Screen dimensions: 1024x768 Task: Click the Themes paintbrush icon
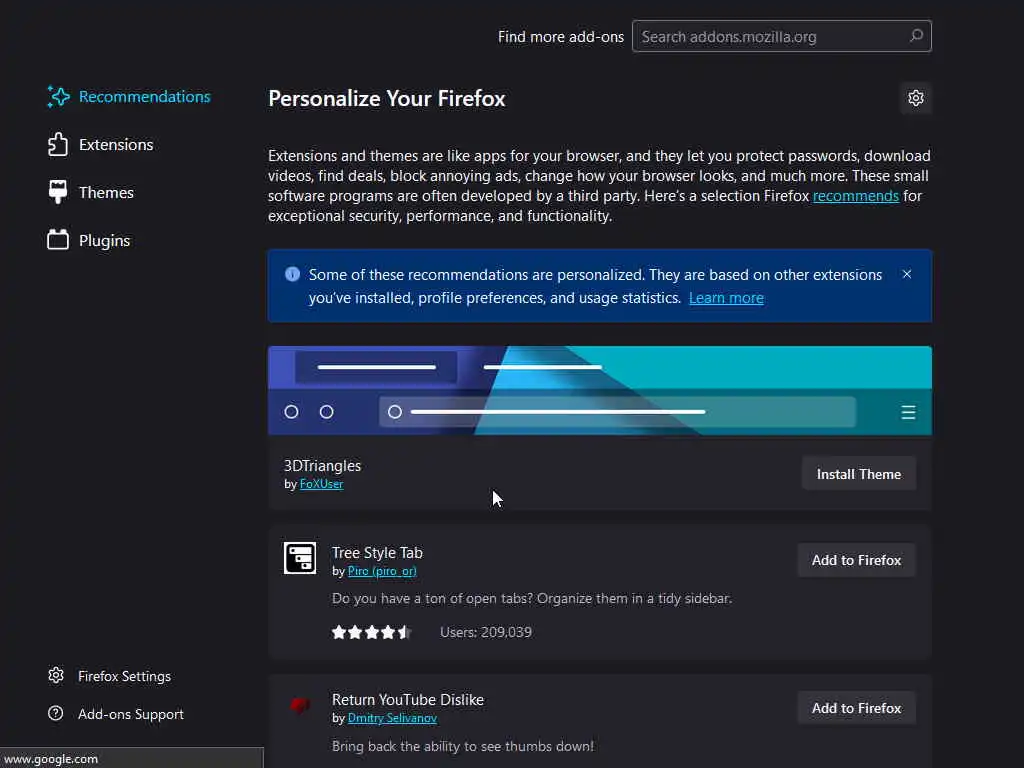[x=58, y=192]
